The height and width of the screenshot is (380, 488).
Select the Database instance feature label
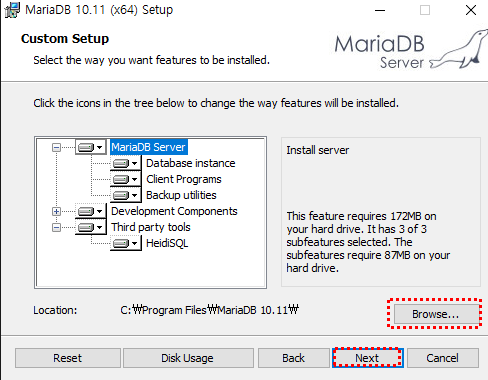(x=191, y=163)
